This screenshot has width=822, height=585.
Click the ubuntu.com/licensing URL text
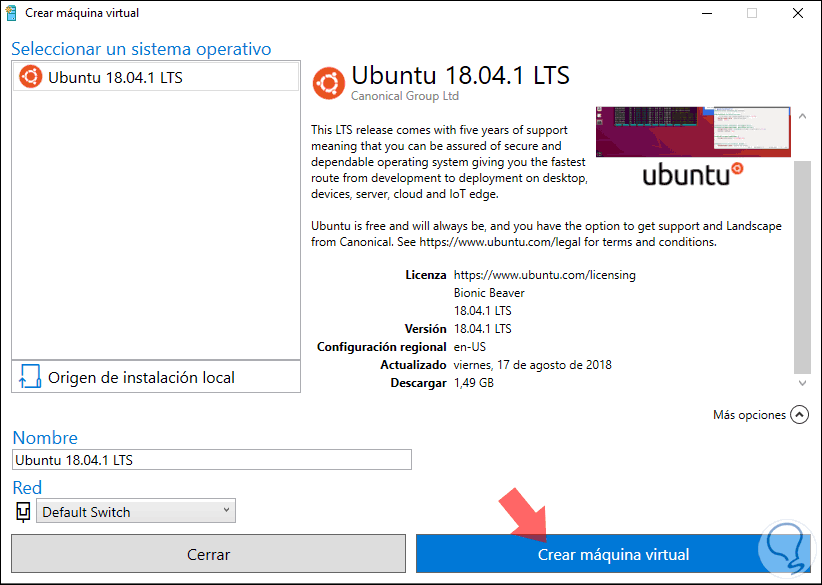tap(544, 274)
